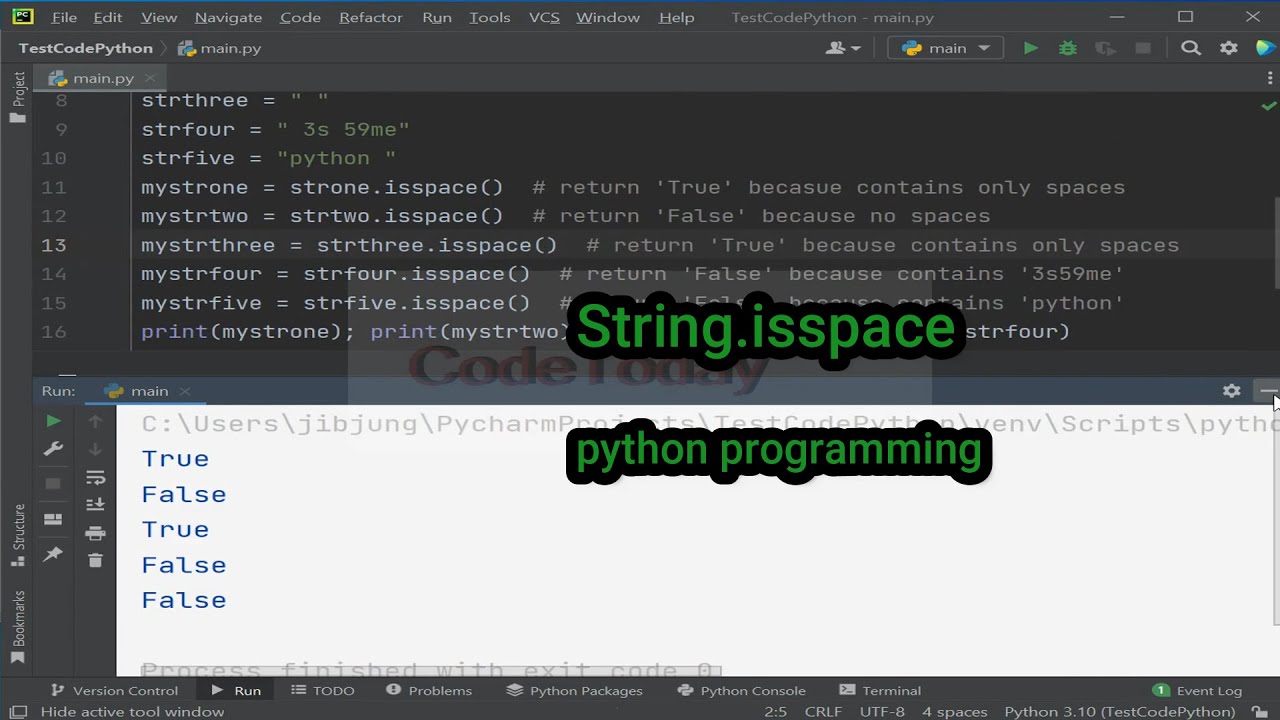The image size is (1280, 720).
Task: Open the TestCodePython breadcrumb menu
Action: coord(85,47)
